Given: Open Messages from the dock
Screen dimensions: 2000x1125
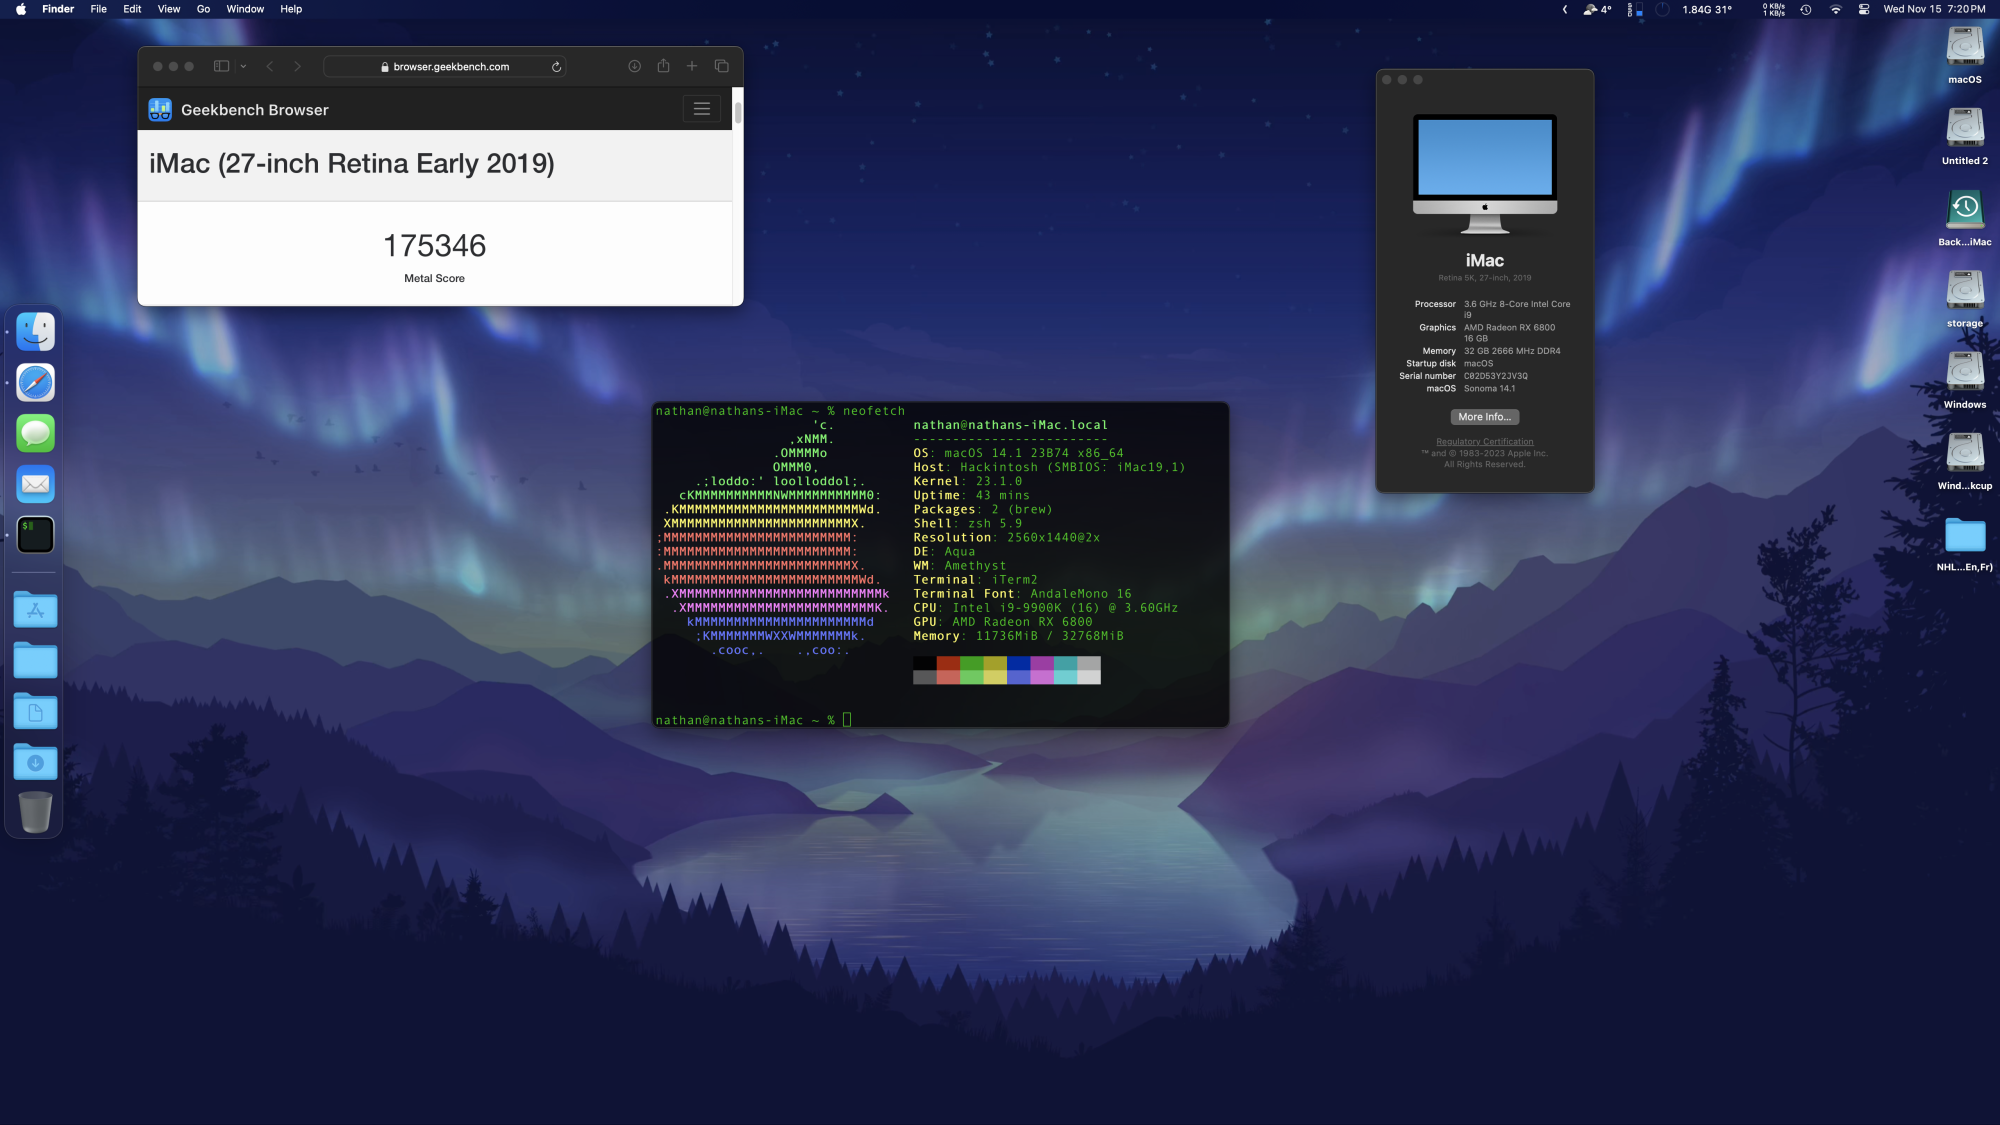Looking at the screenshot, I should 35,433.
